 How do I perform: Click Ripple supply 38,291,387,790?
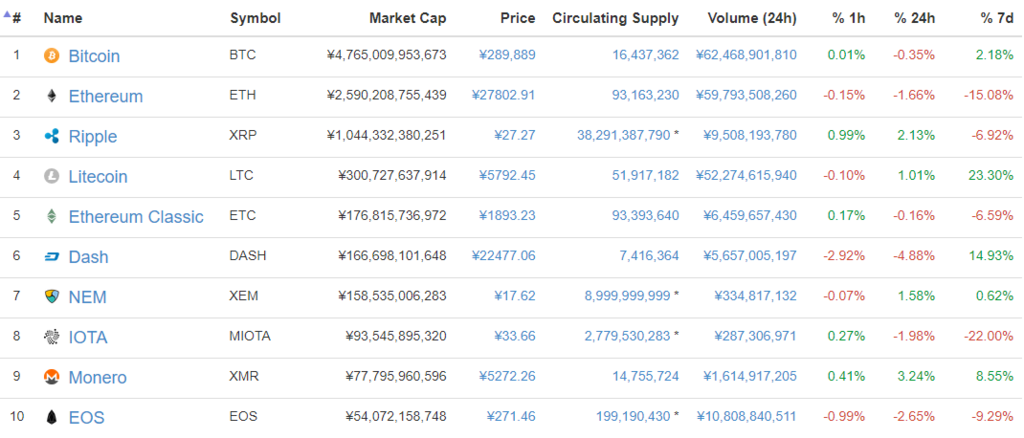(x=624, y=135)
